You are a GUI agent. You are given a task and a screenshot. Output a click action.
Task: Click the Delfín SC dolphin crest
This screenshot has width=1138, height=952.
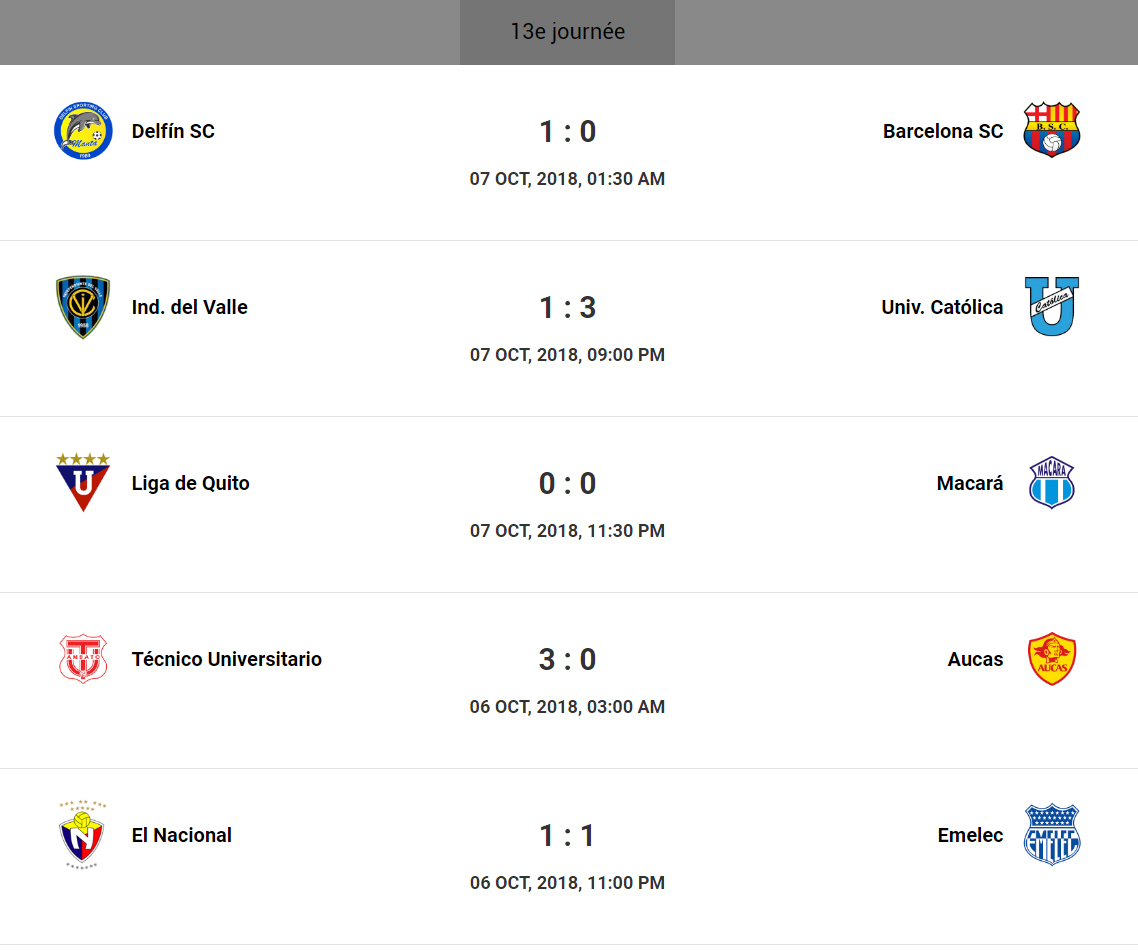[x=83, y=131]
